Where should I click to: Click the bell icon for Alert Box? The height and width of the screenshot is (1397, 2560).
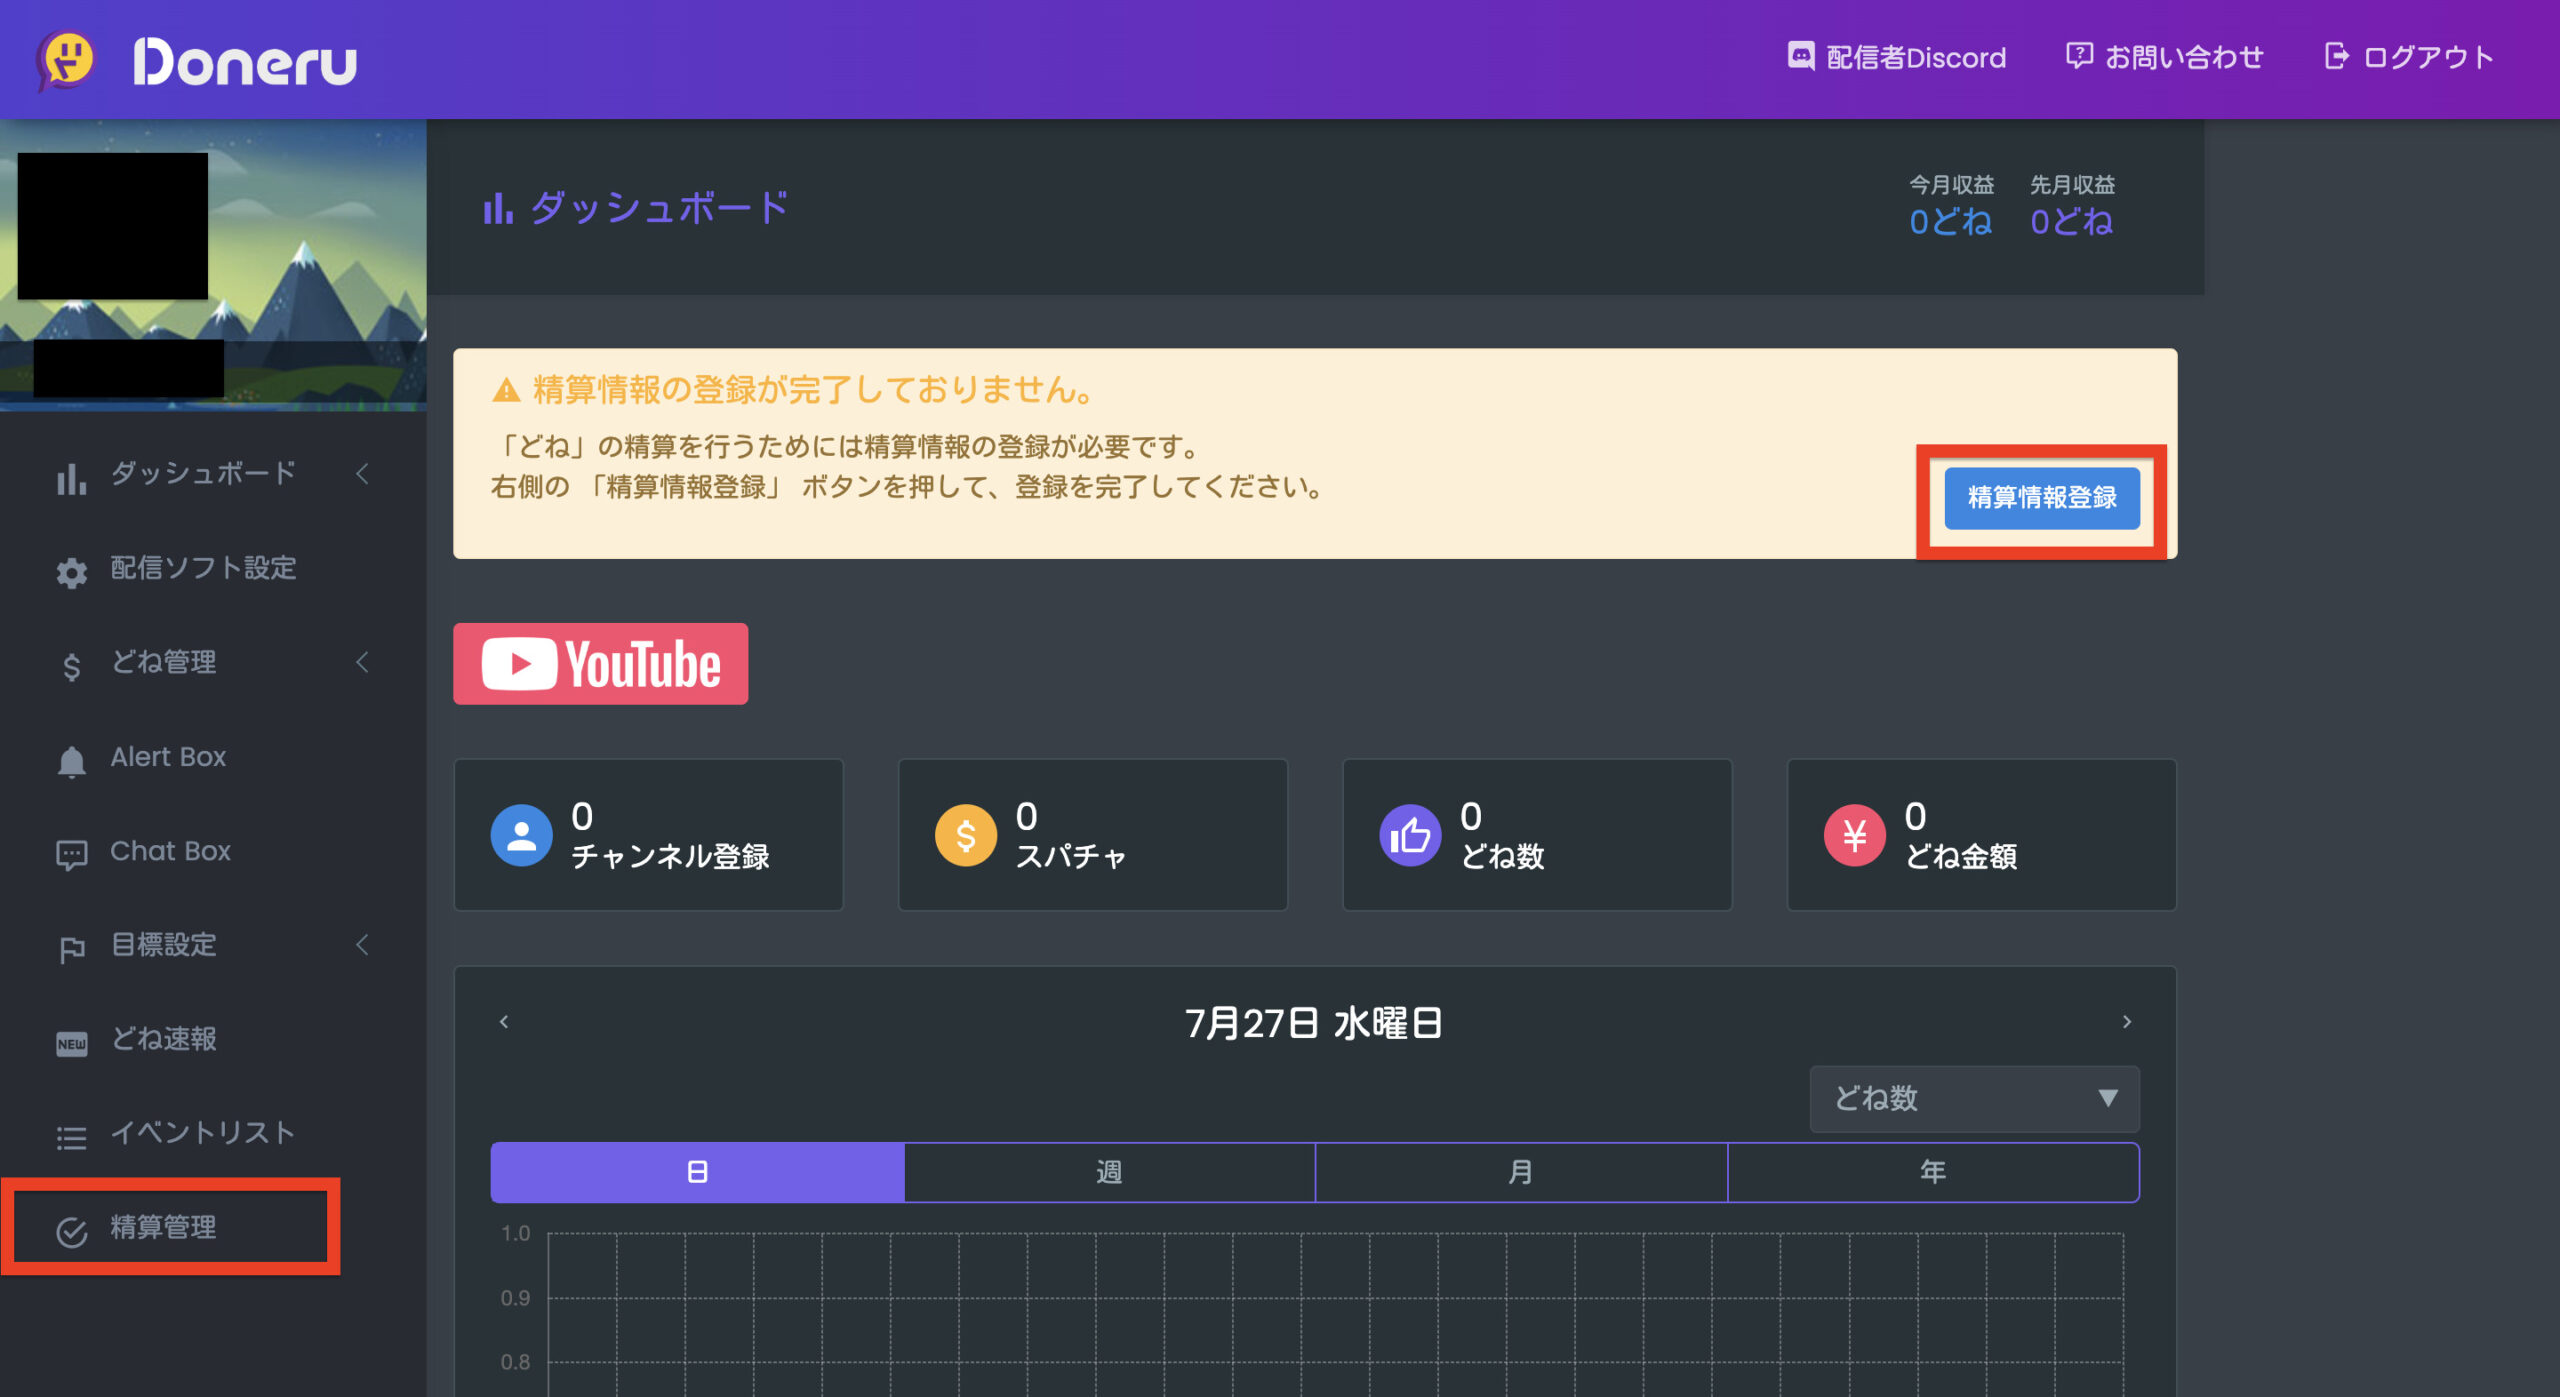[71, 761]
